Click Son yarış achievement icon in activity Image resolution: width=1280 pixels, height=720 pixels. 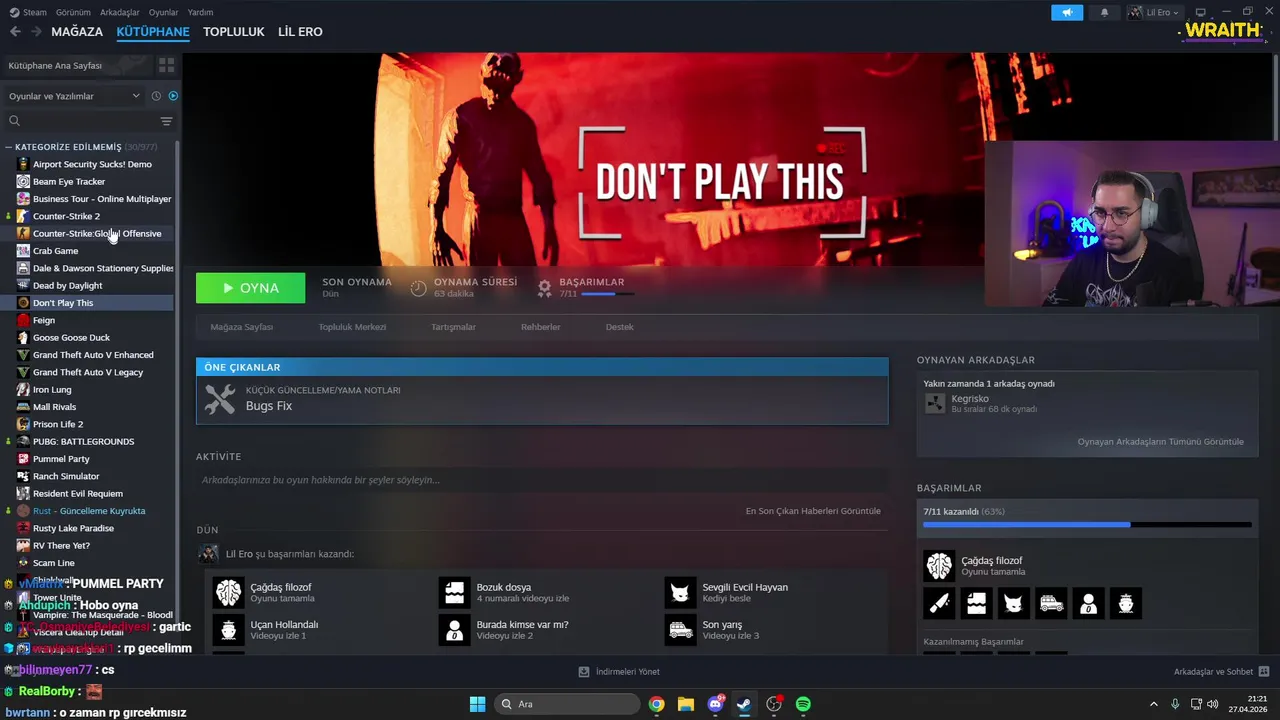pos(680,629)
